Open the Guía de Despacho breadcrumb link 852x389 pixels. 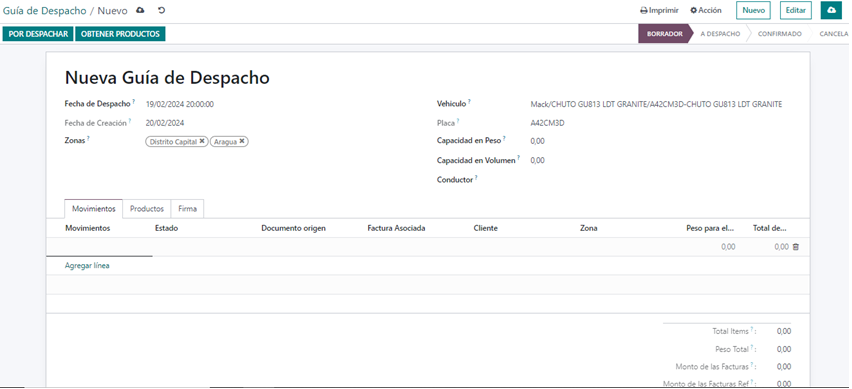45,10
